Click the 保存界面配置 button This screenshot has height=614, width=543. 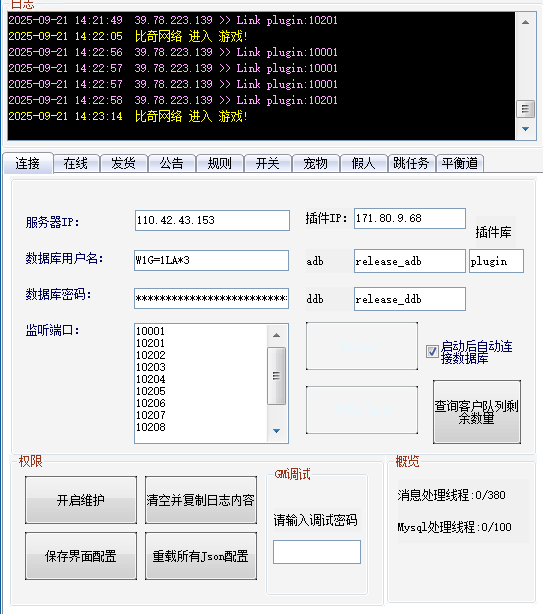tap(81, 556)
